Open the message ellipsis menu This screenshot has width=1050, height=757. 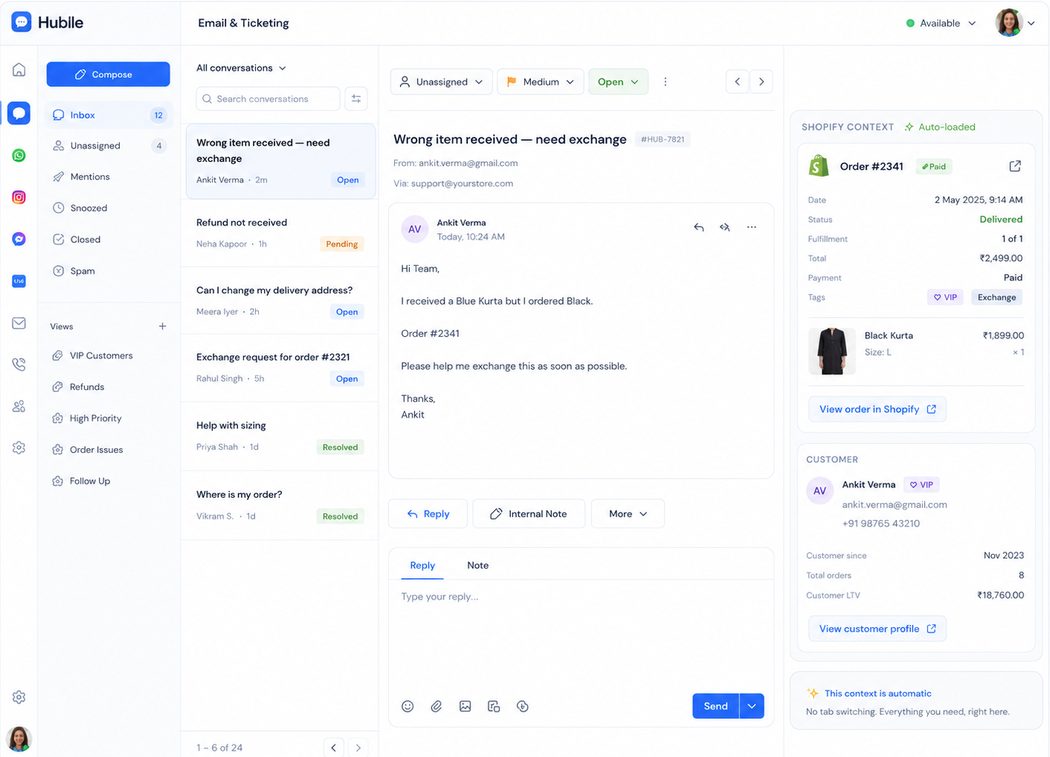pos(751,227)
